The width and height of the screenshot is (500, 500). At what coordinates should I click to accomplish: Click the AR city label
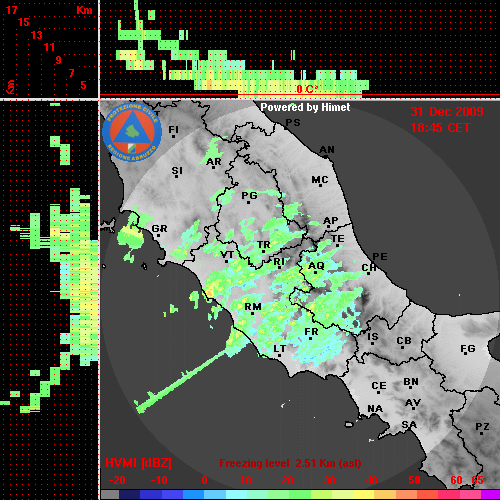(x=214, y=162)
